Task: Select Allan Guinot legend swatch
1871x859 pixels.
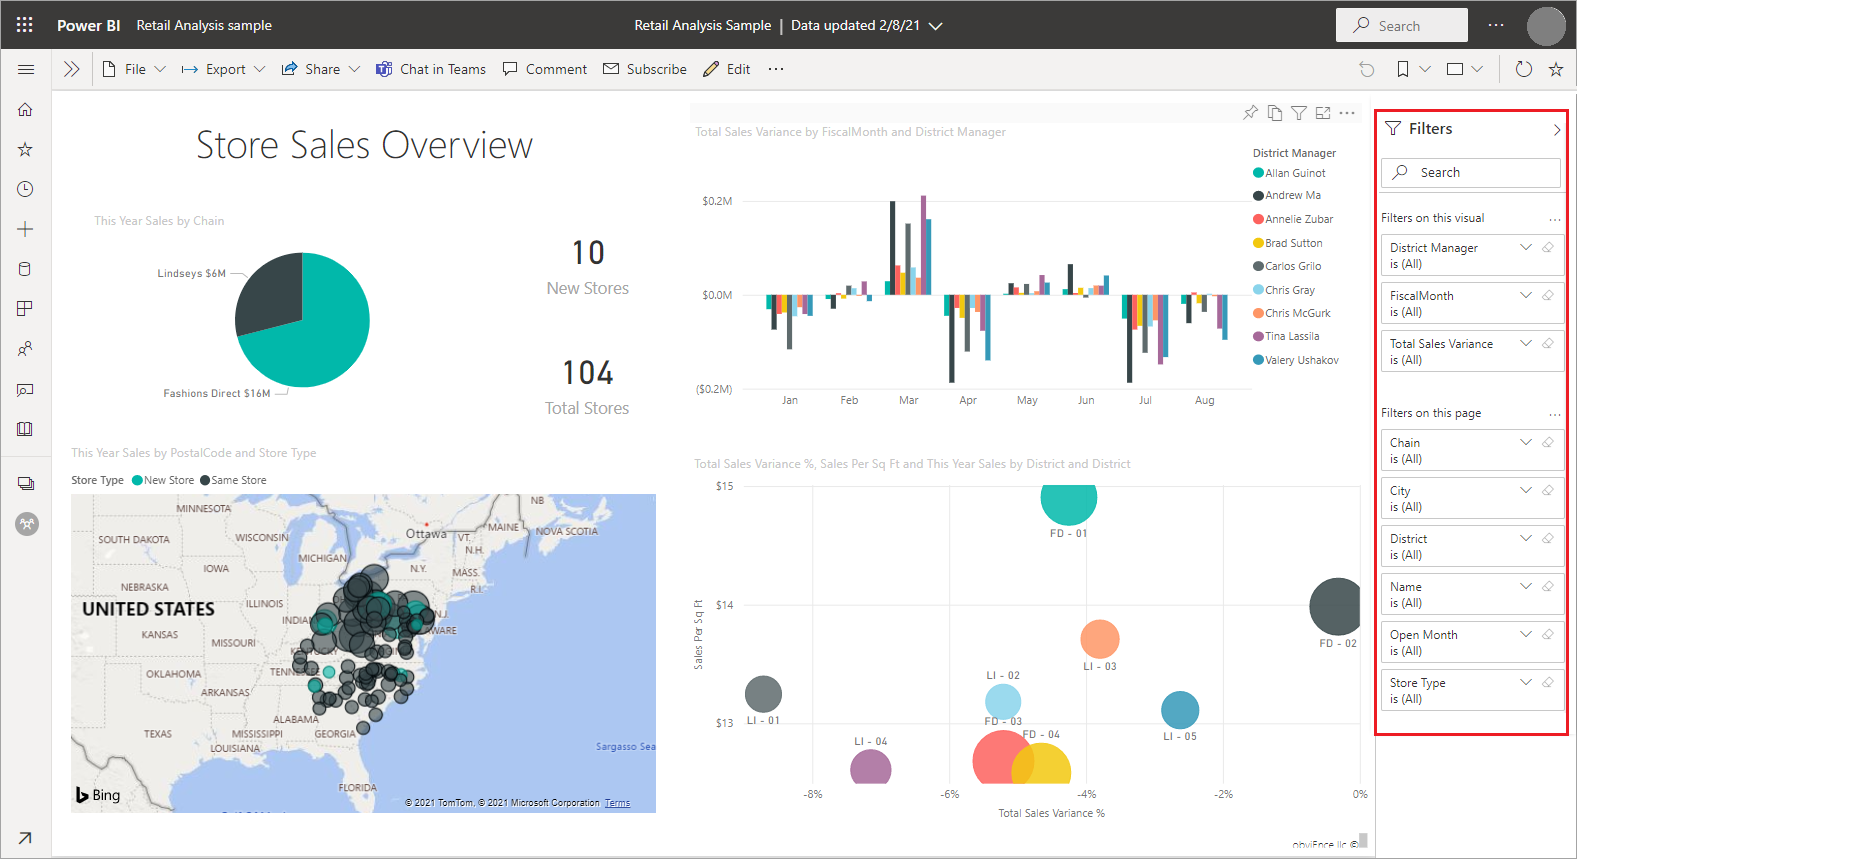Action: pos(1258,173)
